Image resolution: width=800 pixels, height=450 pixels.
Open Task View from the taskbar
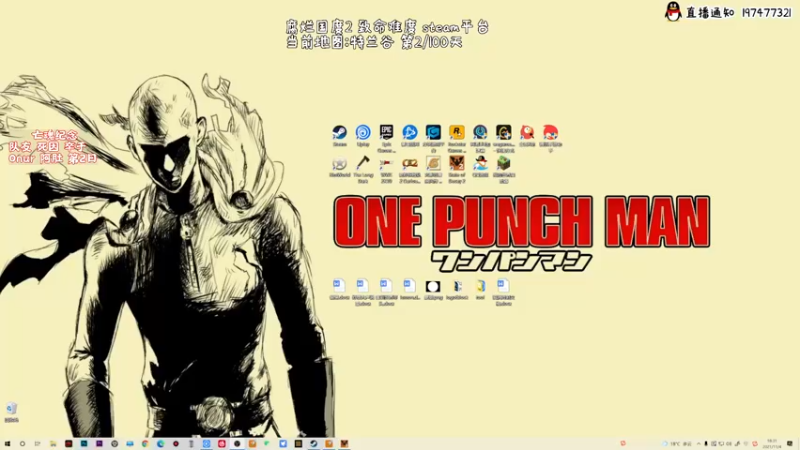(x=38, y=444)
